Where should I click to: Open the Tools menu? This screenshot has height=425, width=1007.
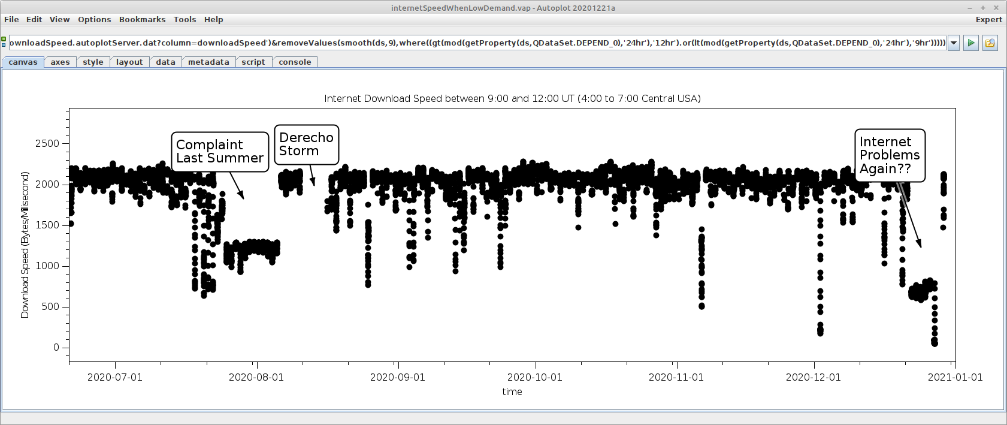(x=185, y=19)
